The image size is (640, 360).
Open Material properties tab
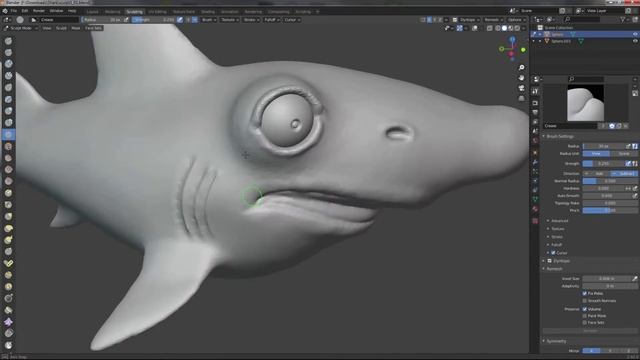click(x=536, y=209)
